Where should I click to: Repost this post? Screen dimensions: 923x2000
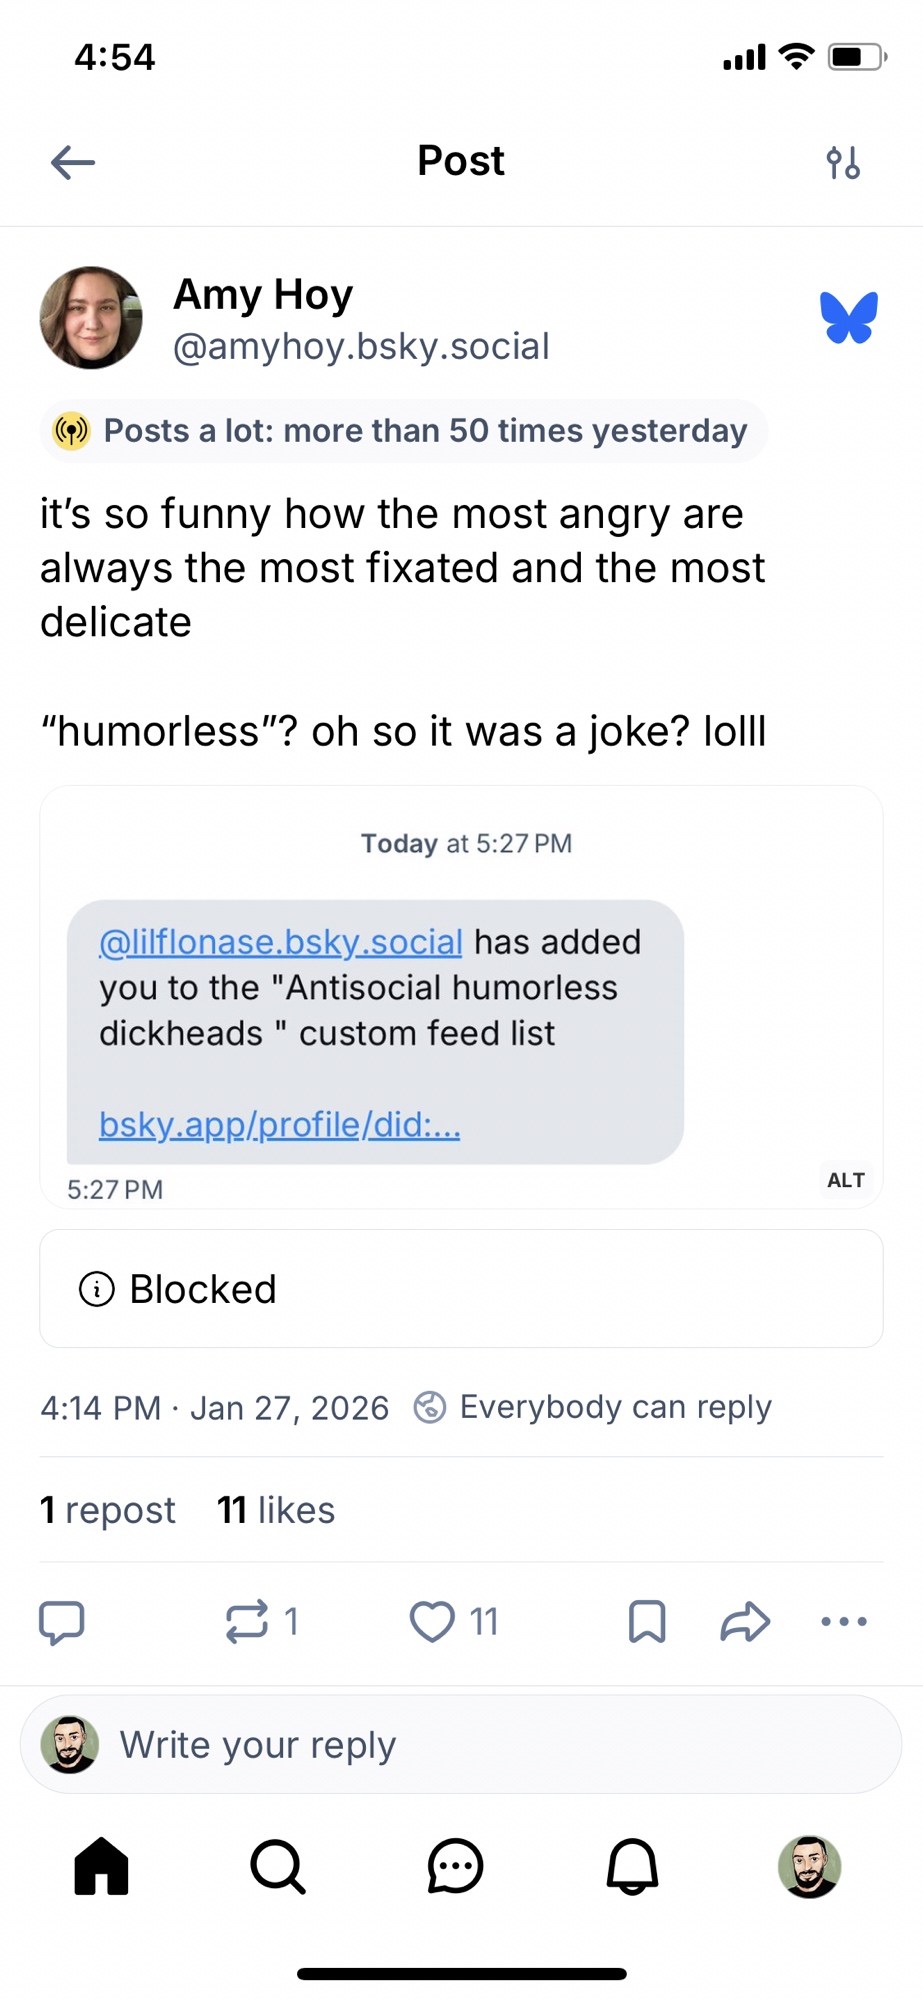(x=247, y=1622)
